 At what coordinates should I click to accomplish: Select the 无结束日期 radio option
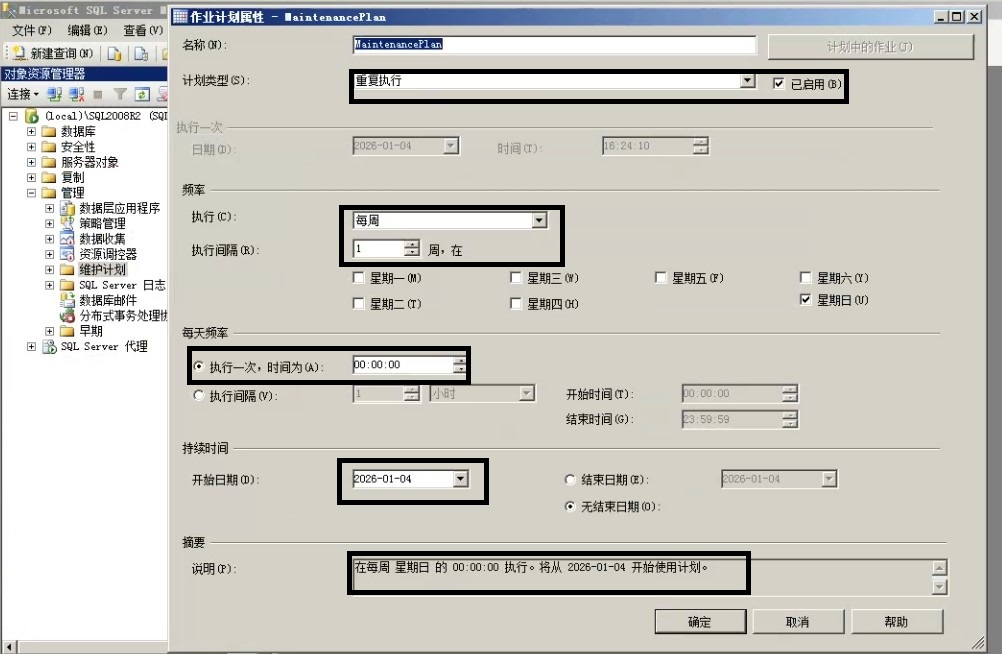pos(571,506)
